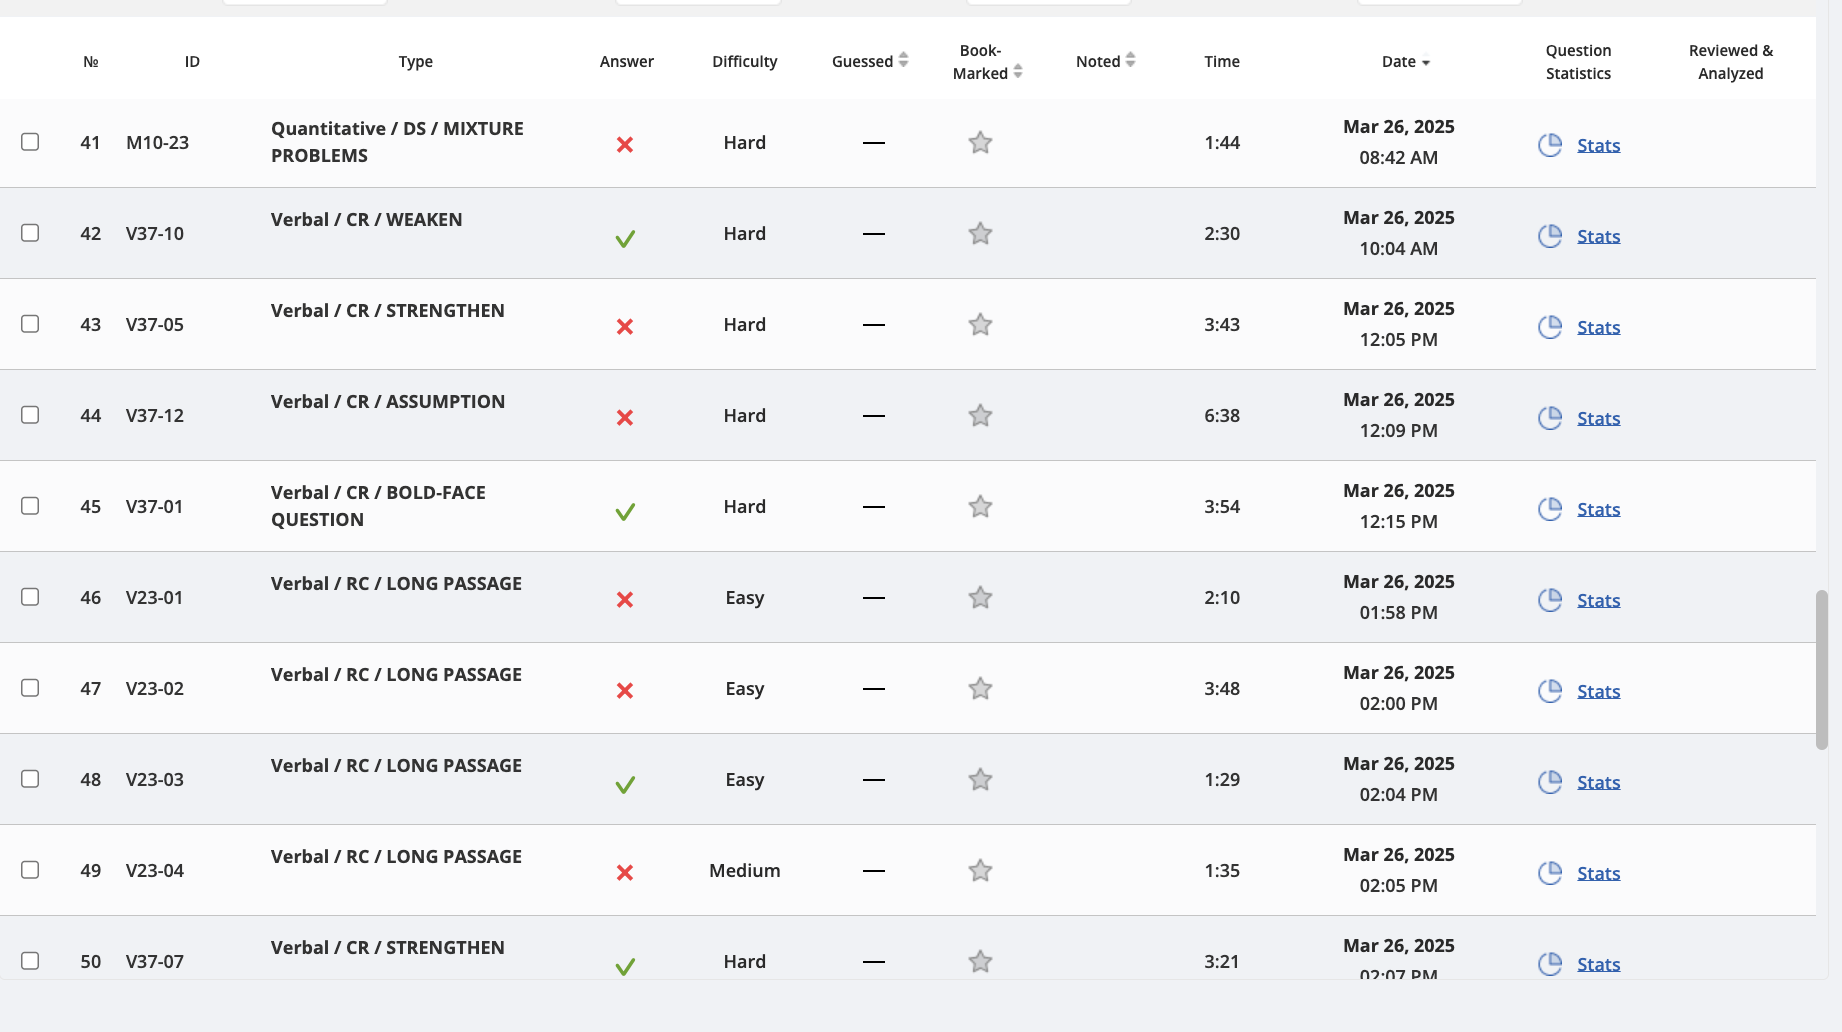
Task: Select the checkbox for question 41
Action: point(30,142)
